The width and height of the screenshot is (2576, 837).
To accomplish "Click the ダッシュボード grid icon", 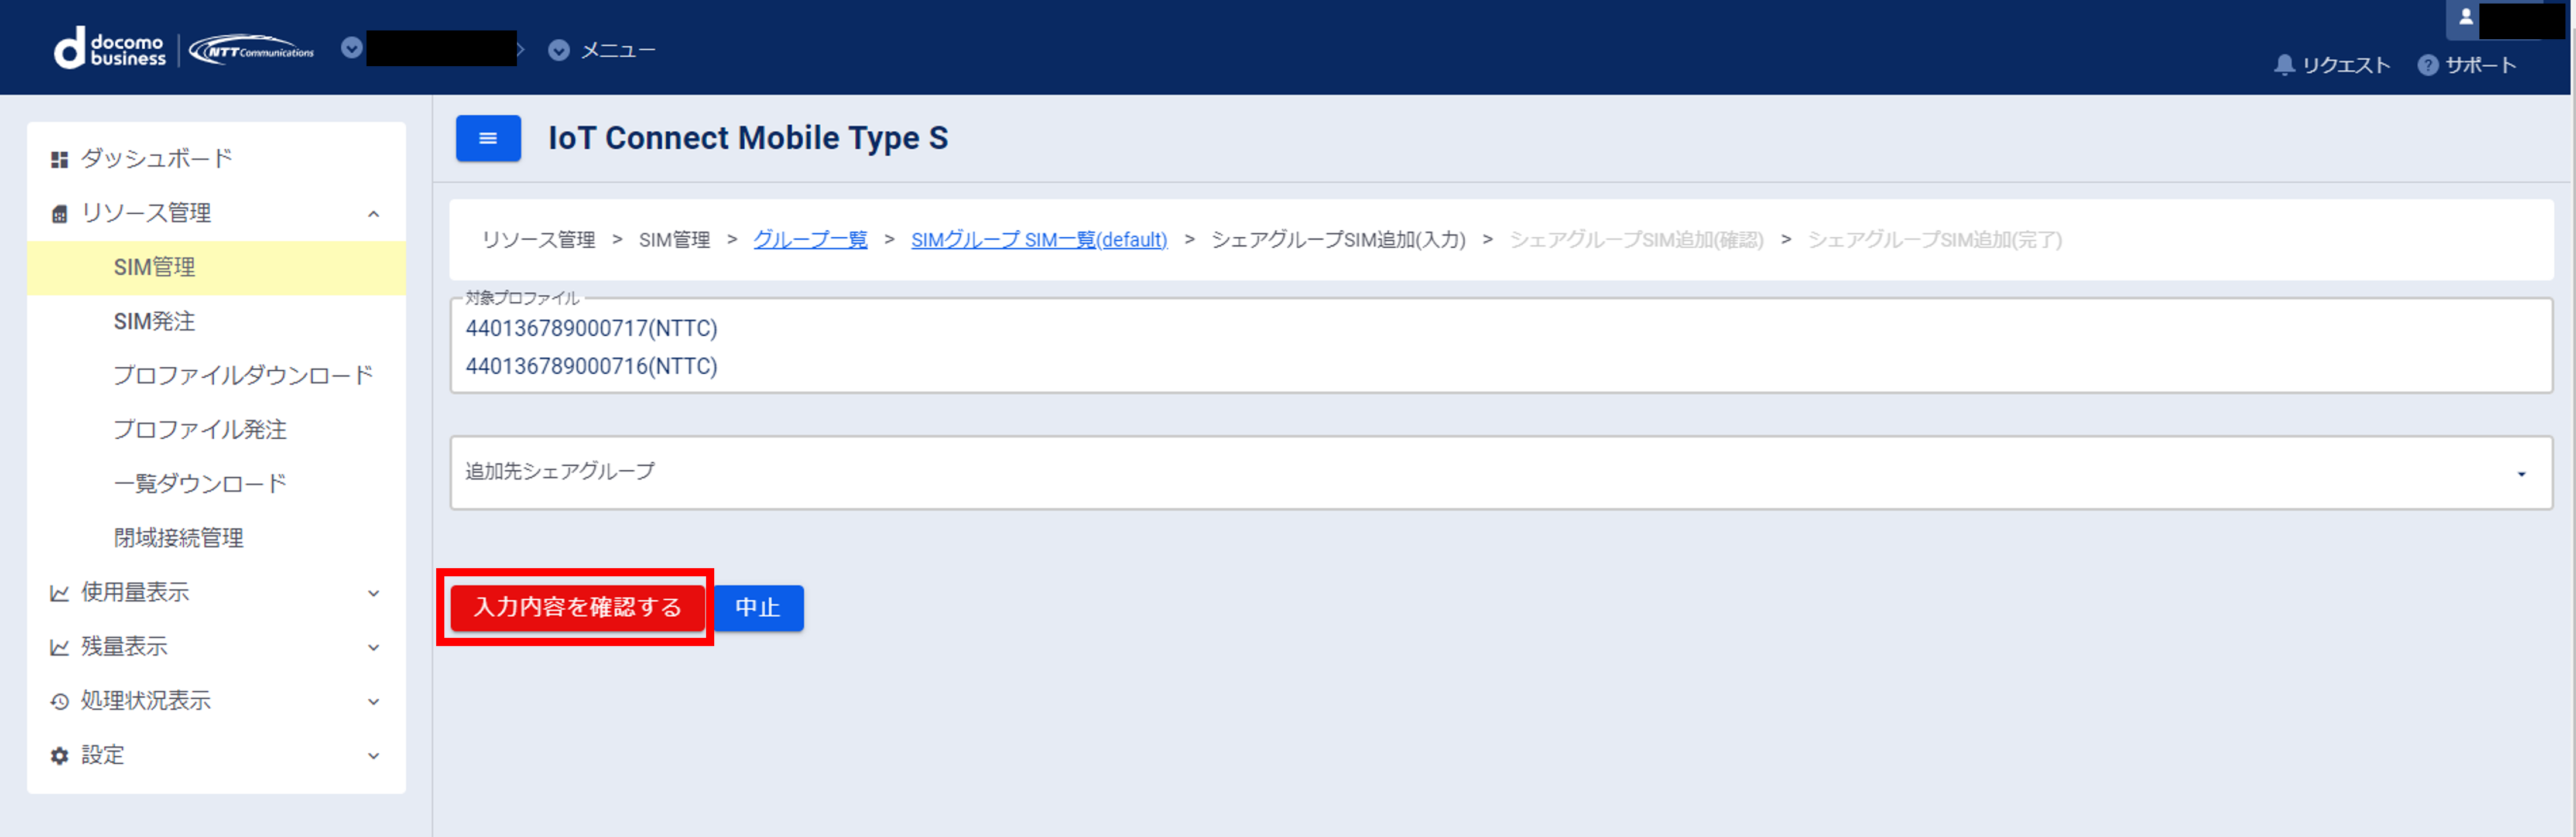I will (x=59, y=159).
